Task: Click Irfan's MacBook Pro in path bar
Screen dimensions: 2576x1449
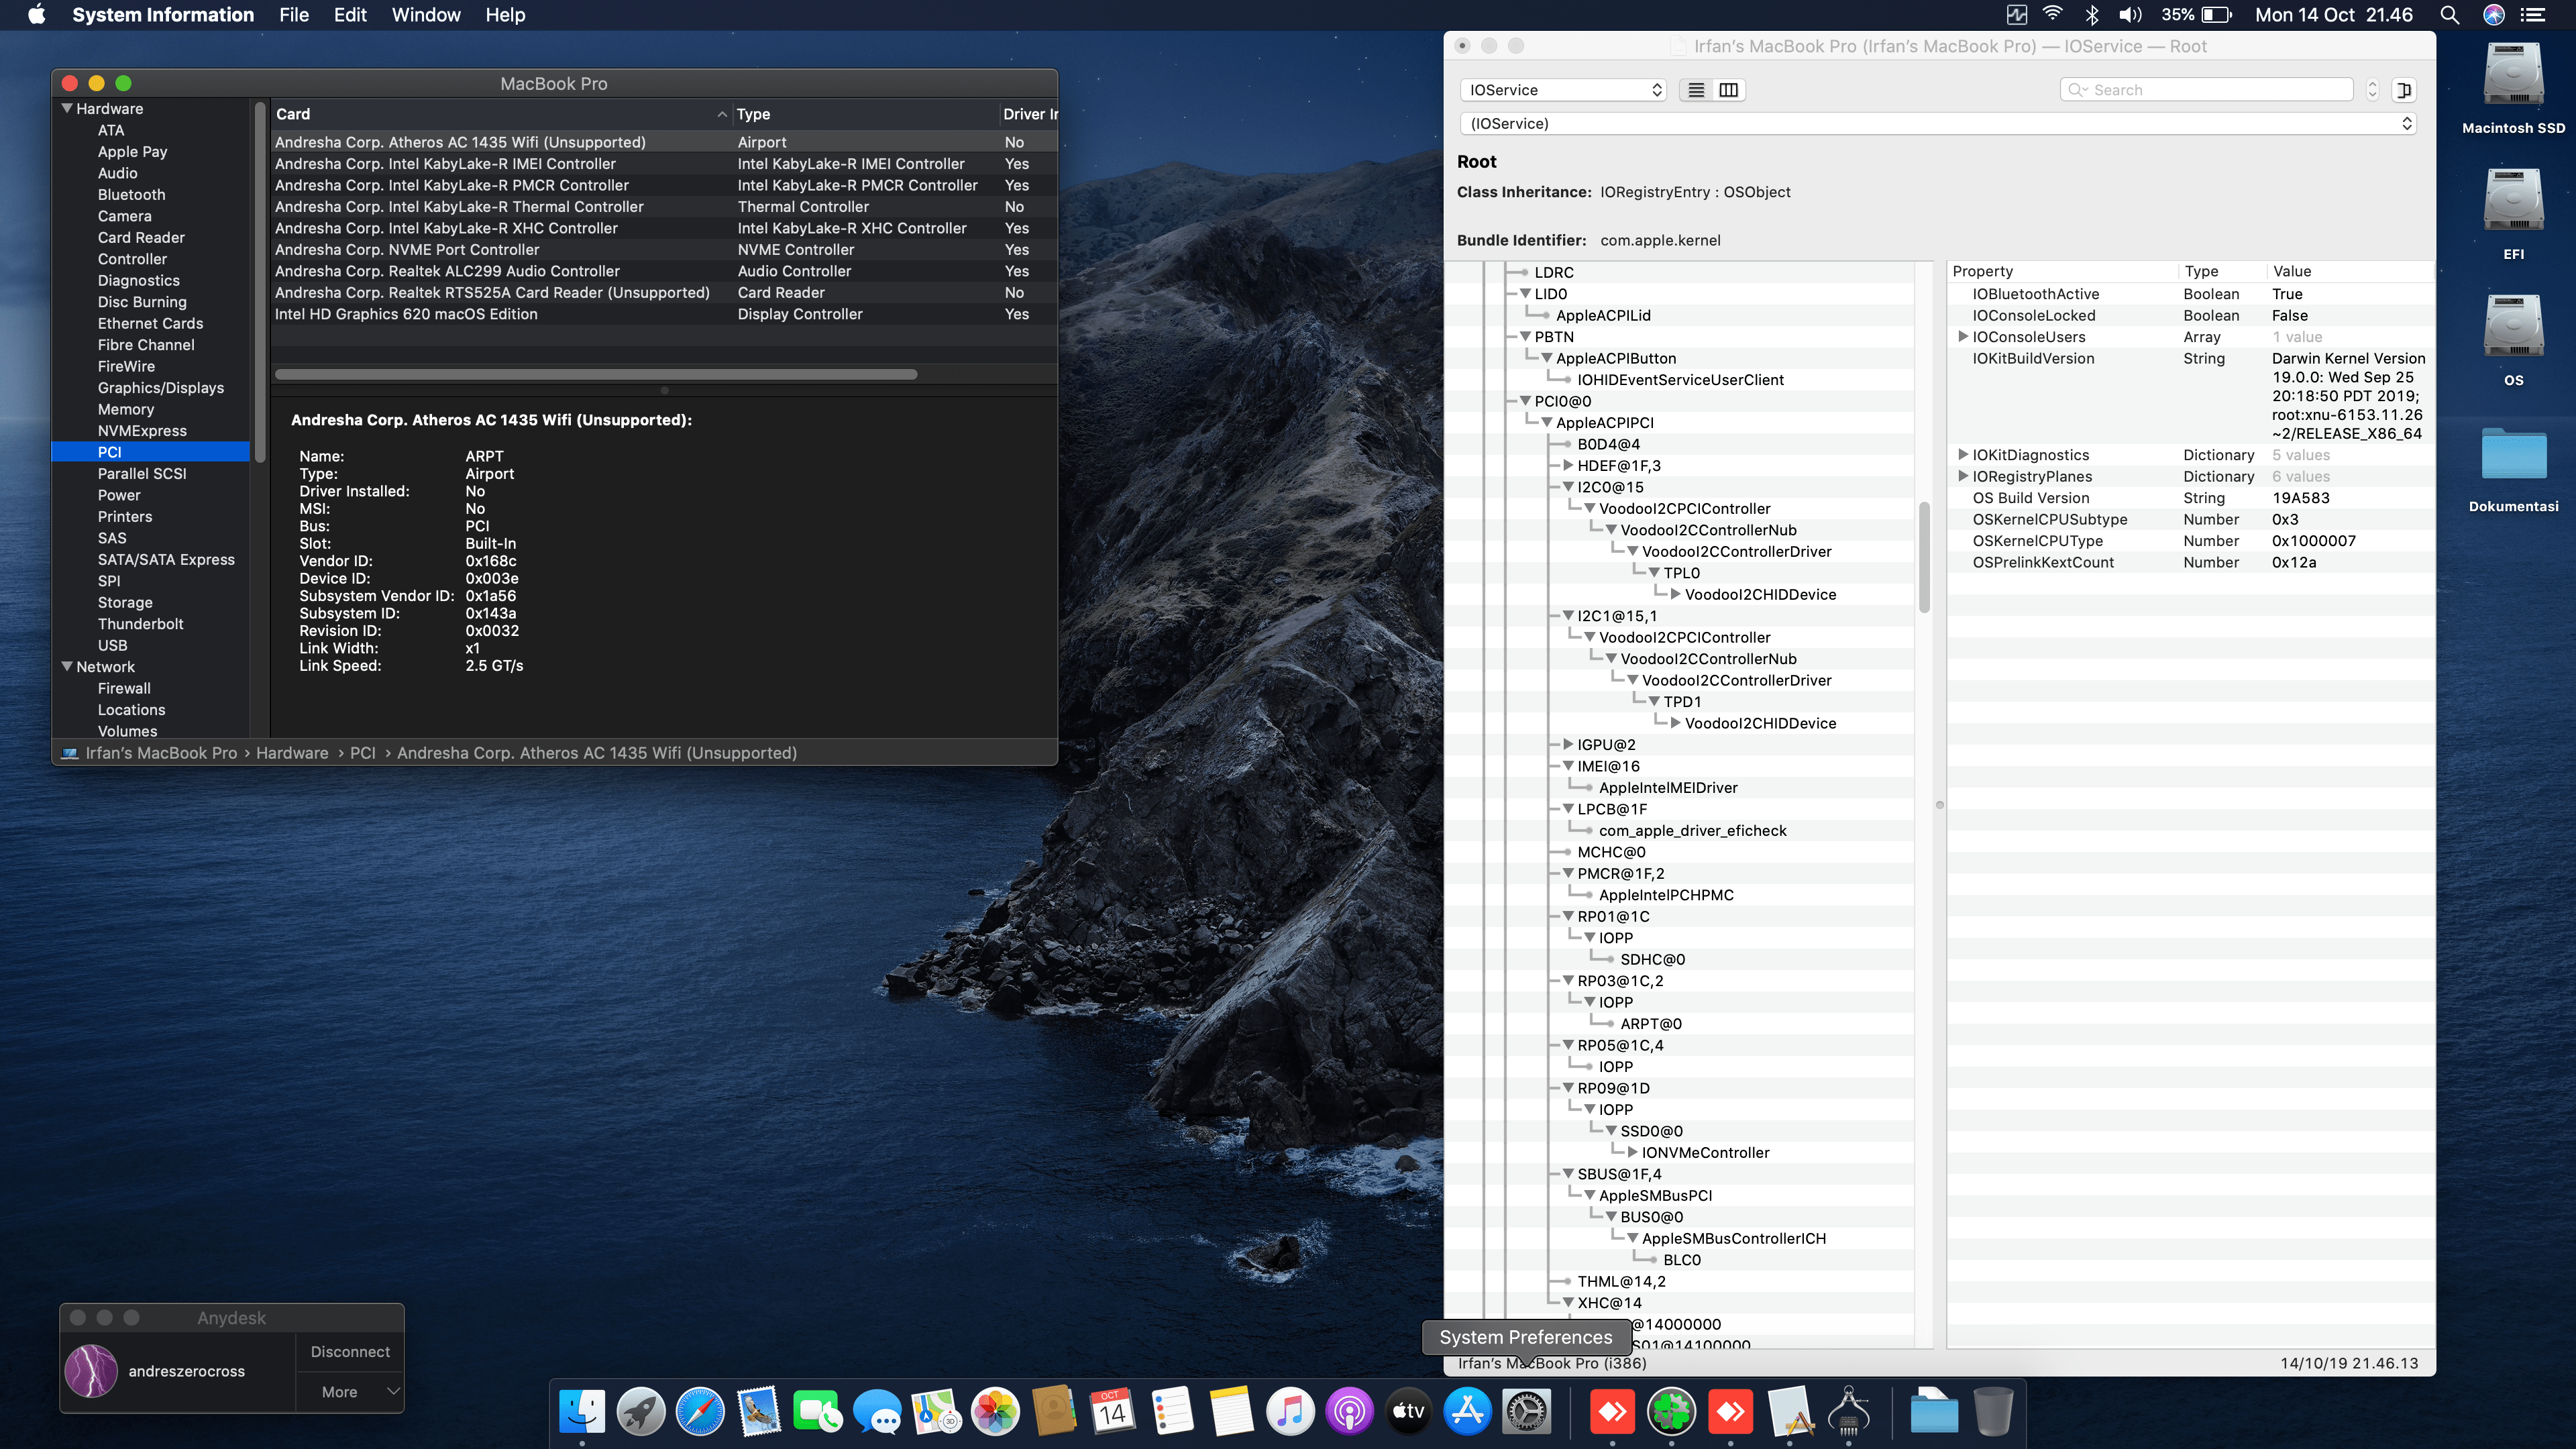Action: [161, 753]
